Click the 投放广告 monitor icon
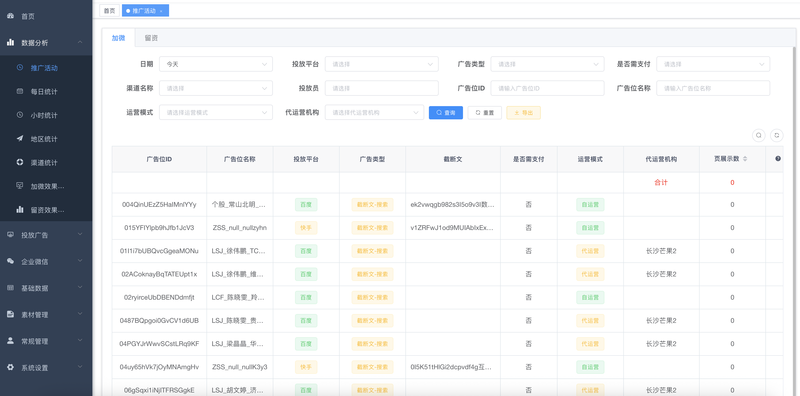This screenshot has height=396, width=800. [x=10, y=235]
